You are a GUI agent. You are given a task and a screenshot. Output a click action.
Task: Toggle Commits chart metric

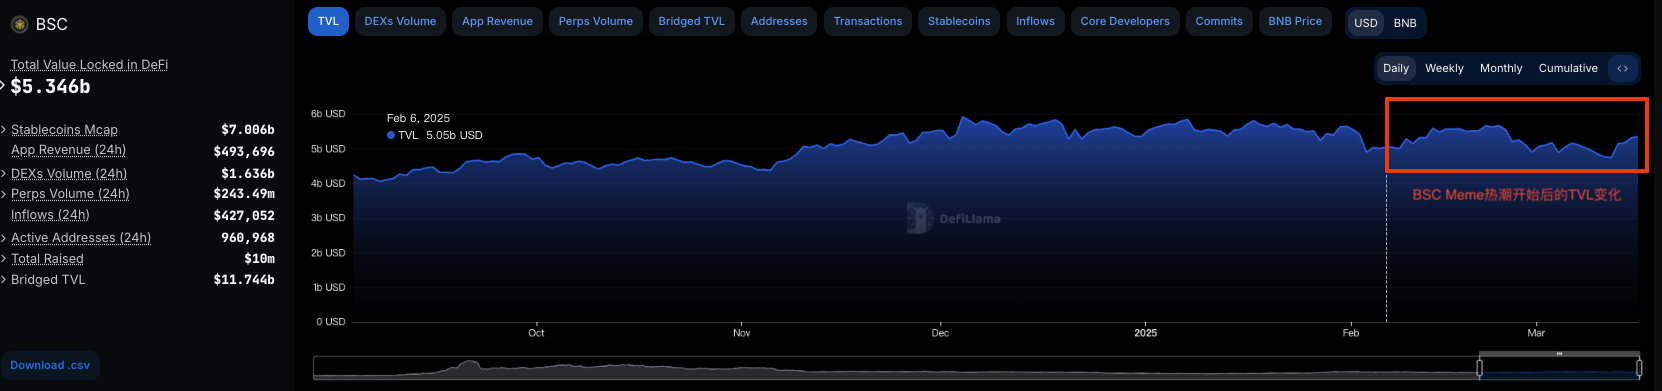[x=1219, y=21]
